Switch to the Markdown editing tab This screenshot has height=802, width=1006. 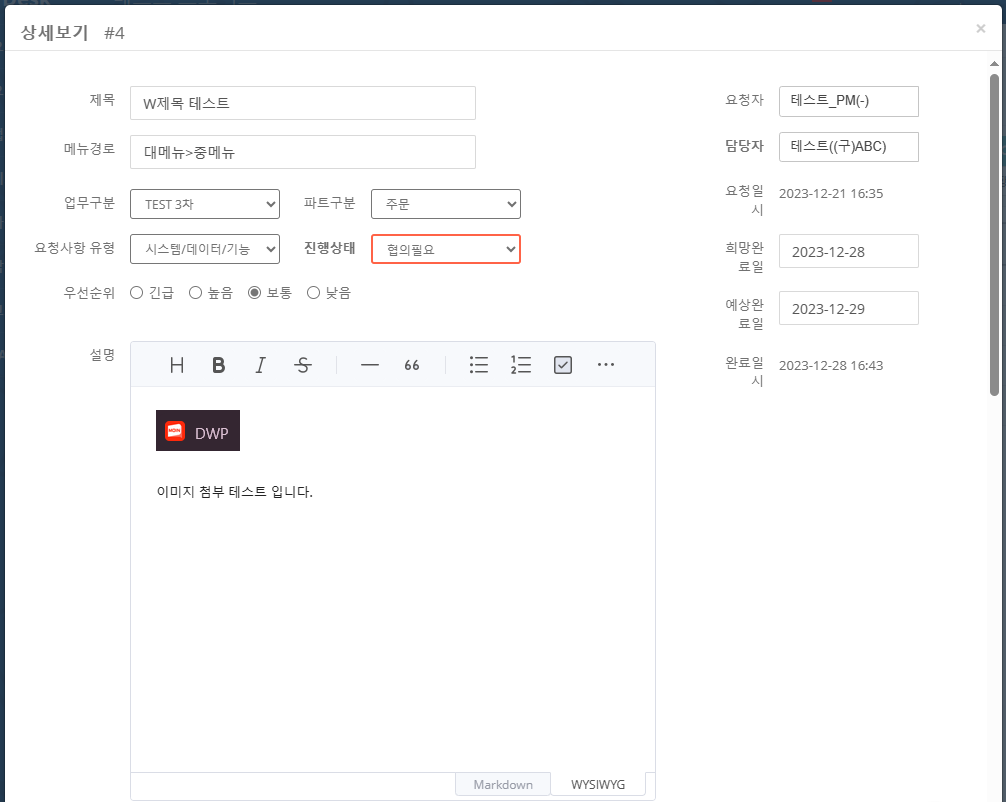(x=502, y=783)
